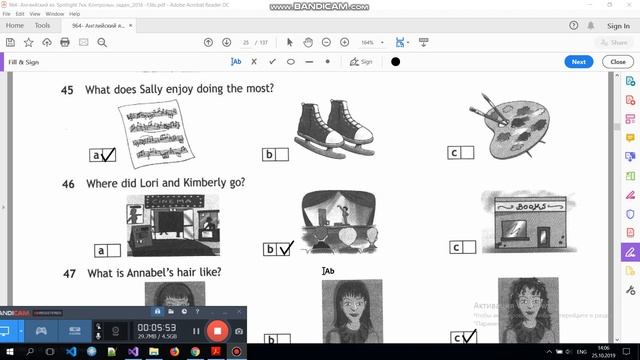This screenshot has height=360, width=640.
Task: Open the Comment side tool
Action: point(630,138)
